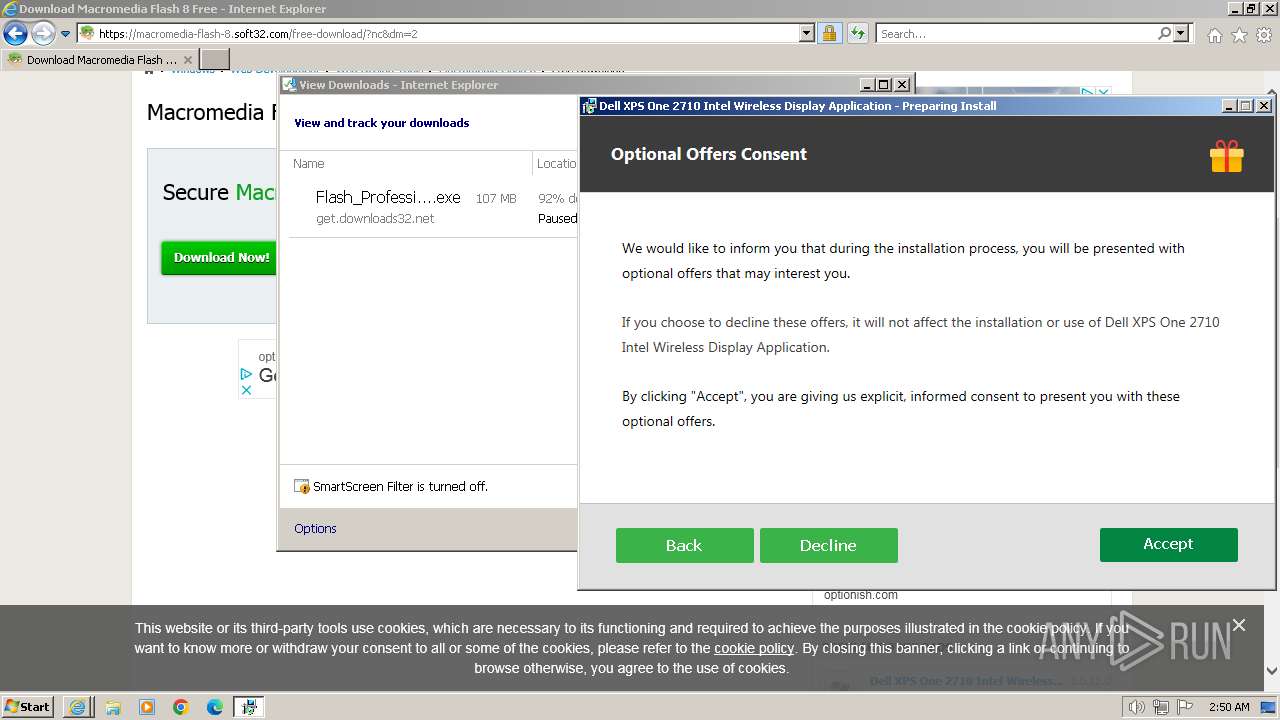Click the installer window title bar icon
The image size is (1280, 720).
(x=589, y=106)
